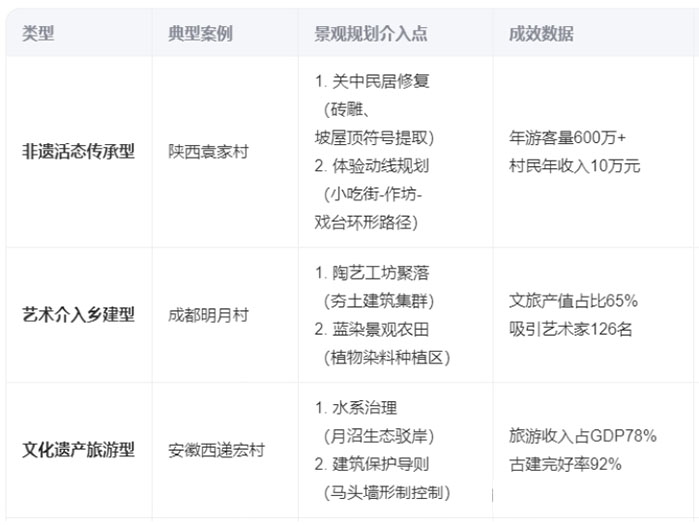The width and height of the screenshot is (699, 525).
Task: Click the text 文旅产值占比65%
Action: [573, 301]
